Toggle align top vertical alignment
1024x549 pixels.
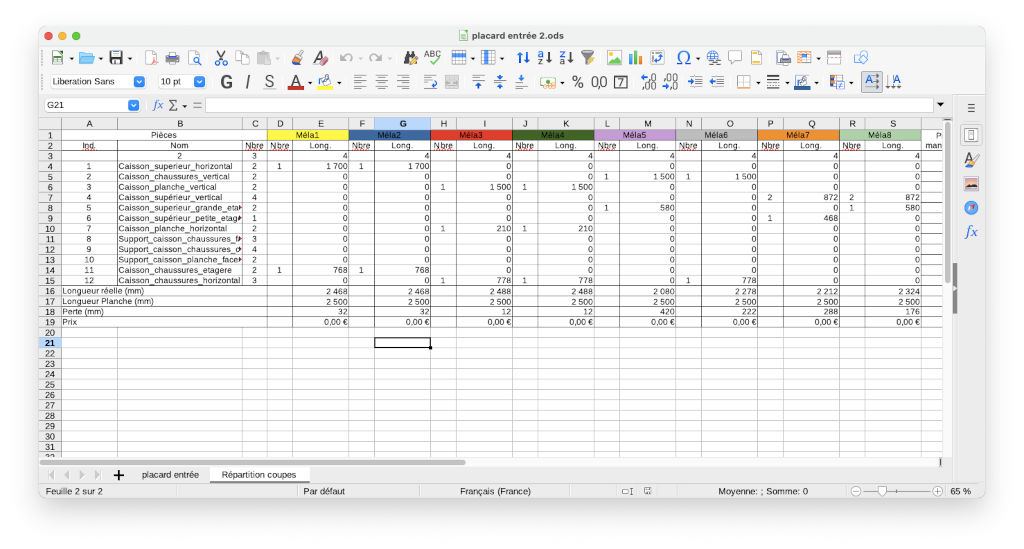[x=478, y=82]
